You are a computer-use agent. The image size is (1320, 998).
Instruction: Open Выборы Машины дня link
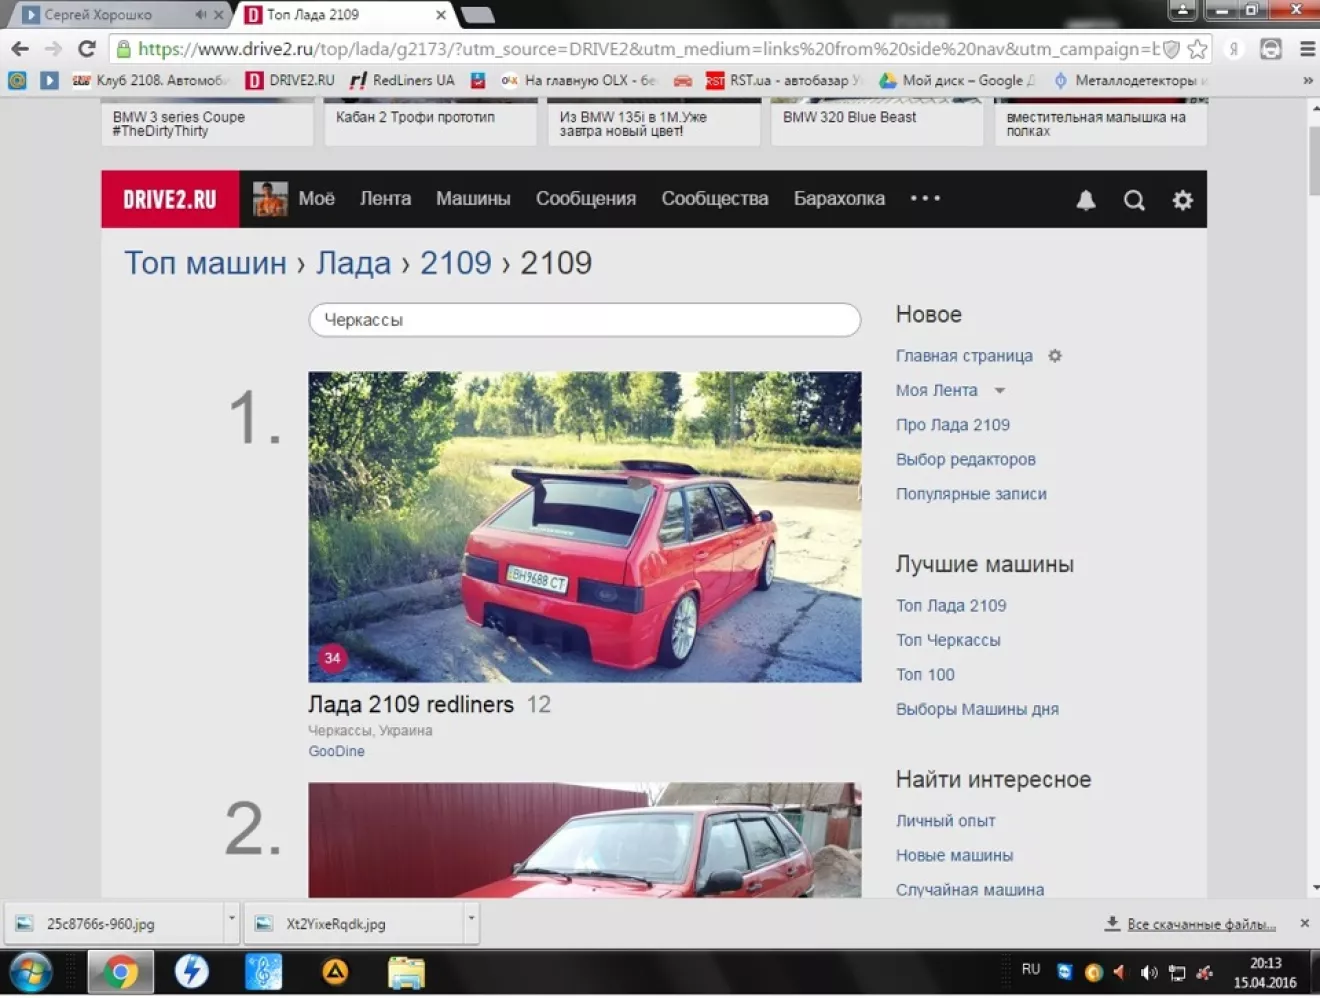click(x=977, y=708)
